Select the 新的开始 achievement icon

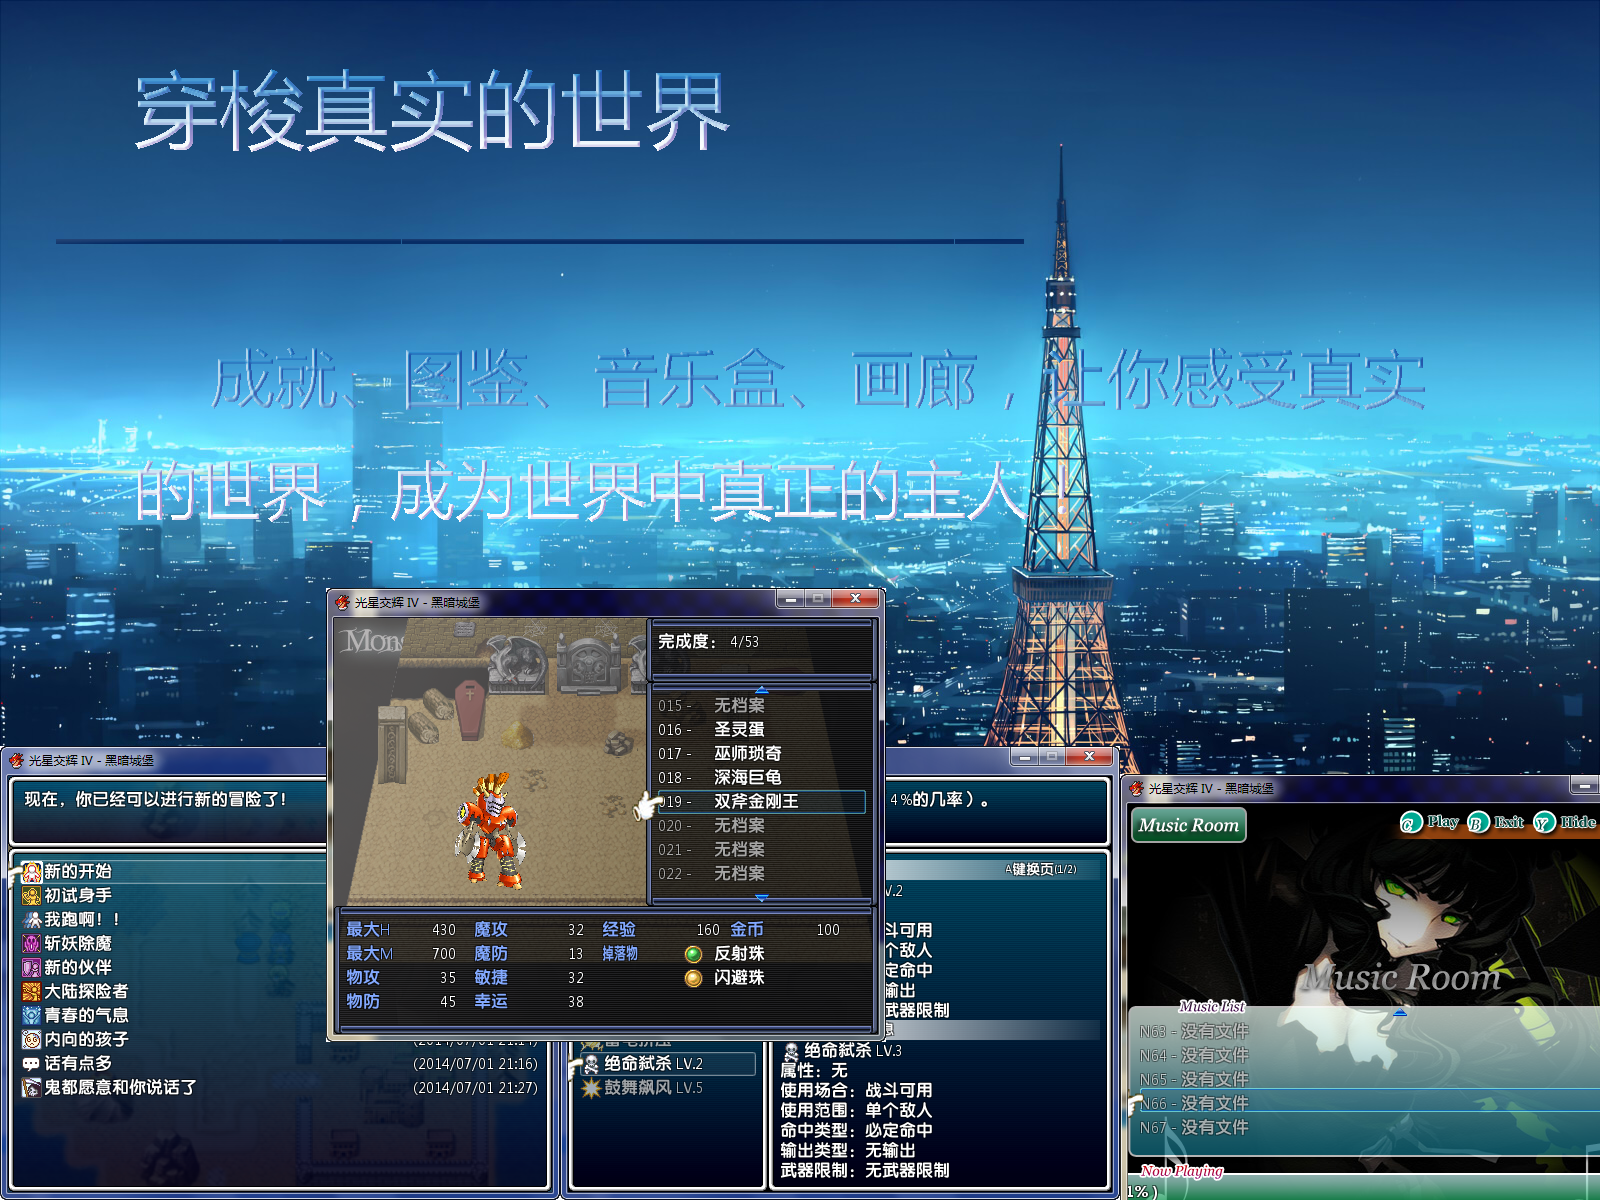pos(32,872)
